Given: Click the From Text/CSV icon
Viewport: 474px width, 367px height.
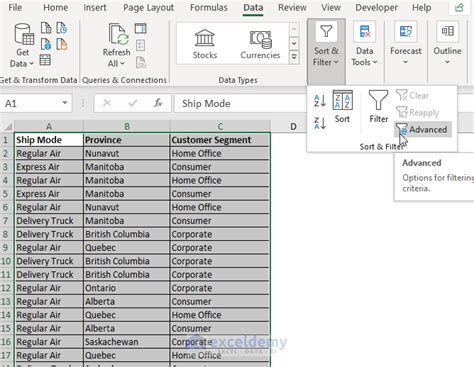Looking at the screenshot, I should click(x=46, y=28).
